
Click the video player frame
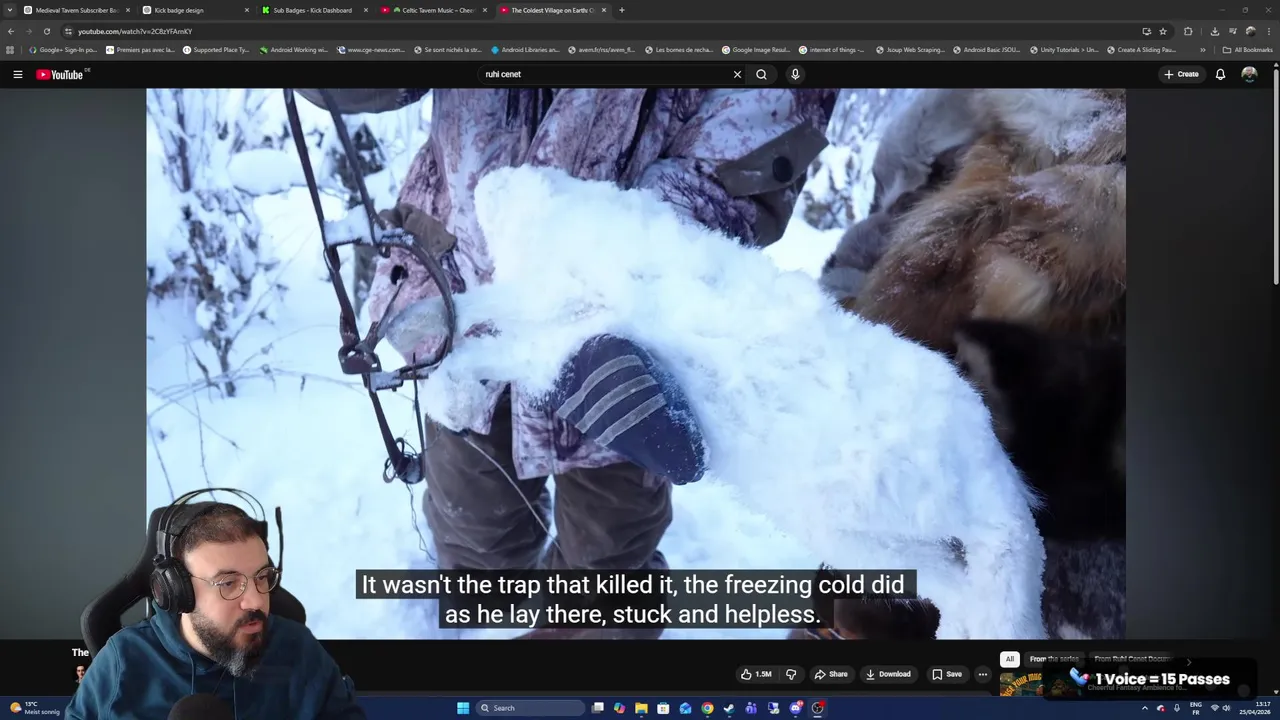(x=636, y=363)
